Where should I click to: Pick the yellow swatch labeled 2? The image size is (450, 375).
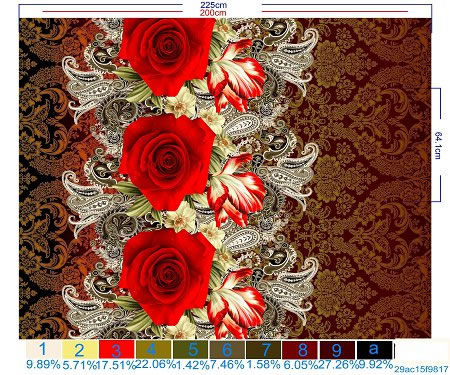click(80, 349)
